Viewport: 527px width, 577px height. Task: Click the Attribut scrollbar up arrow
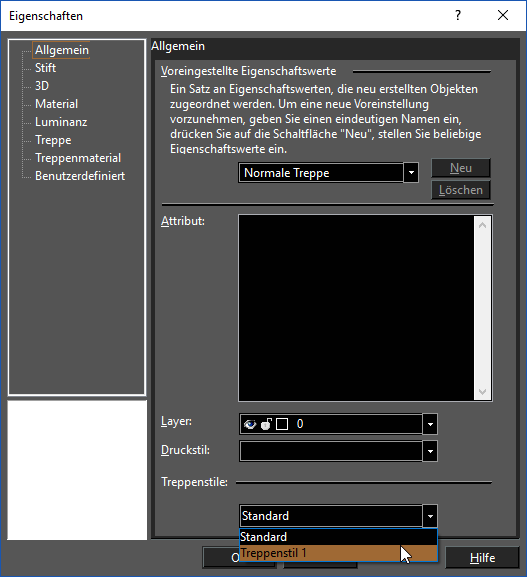coord(482,225)
